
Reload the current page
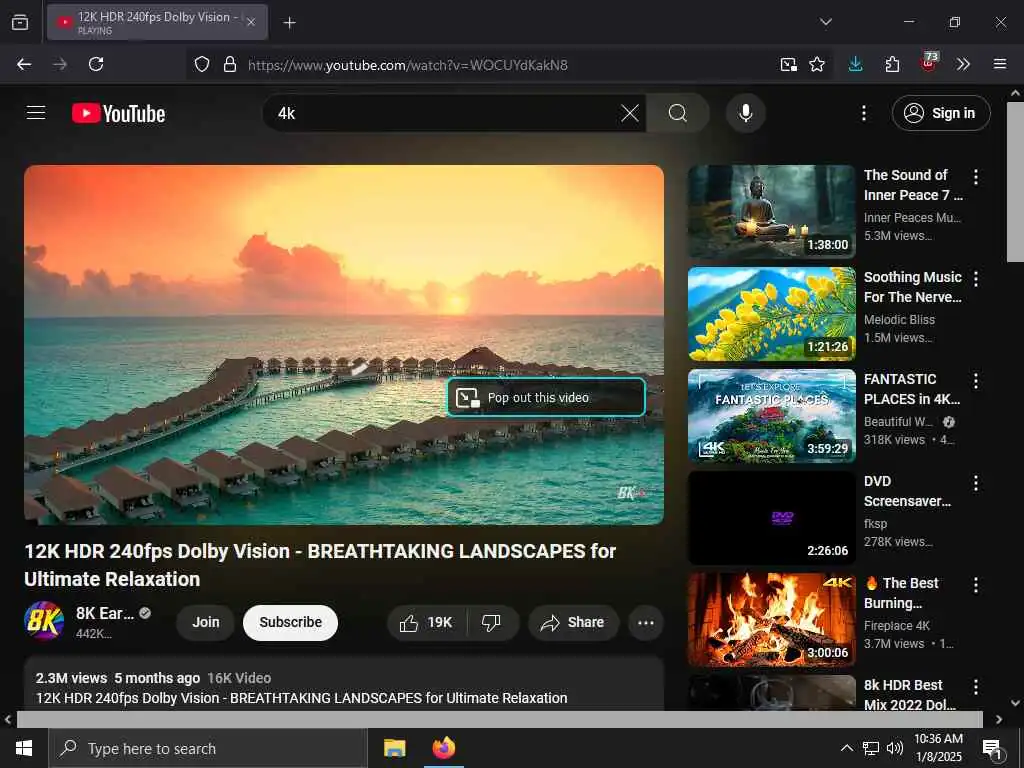tap(96, 64)
